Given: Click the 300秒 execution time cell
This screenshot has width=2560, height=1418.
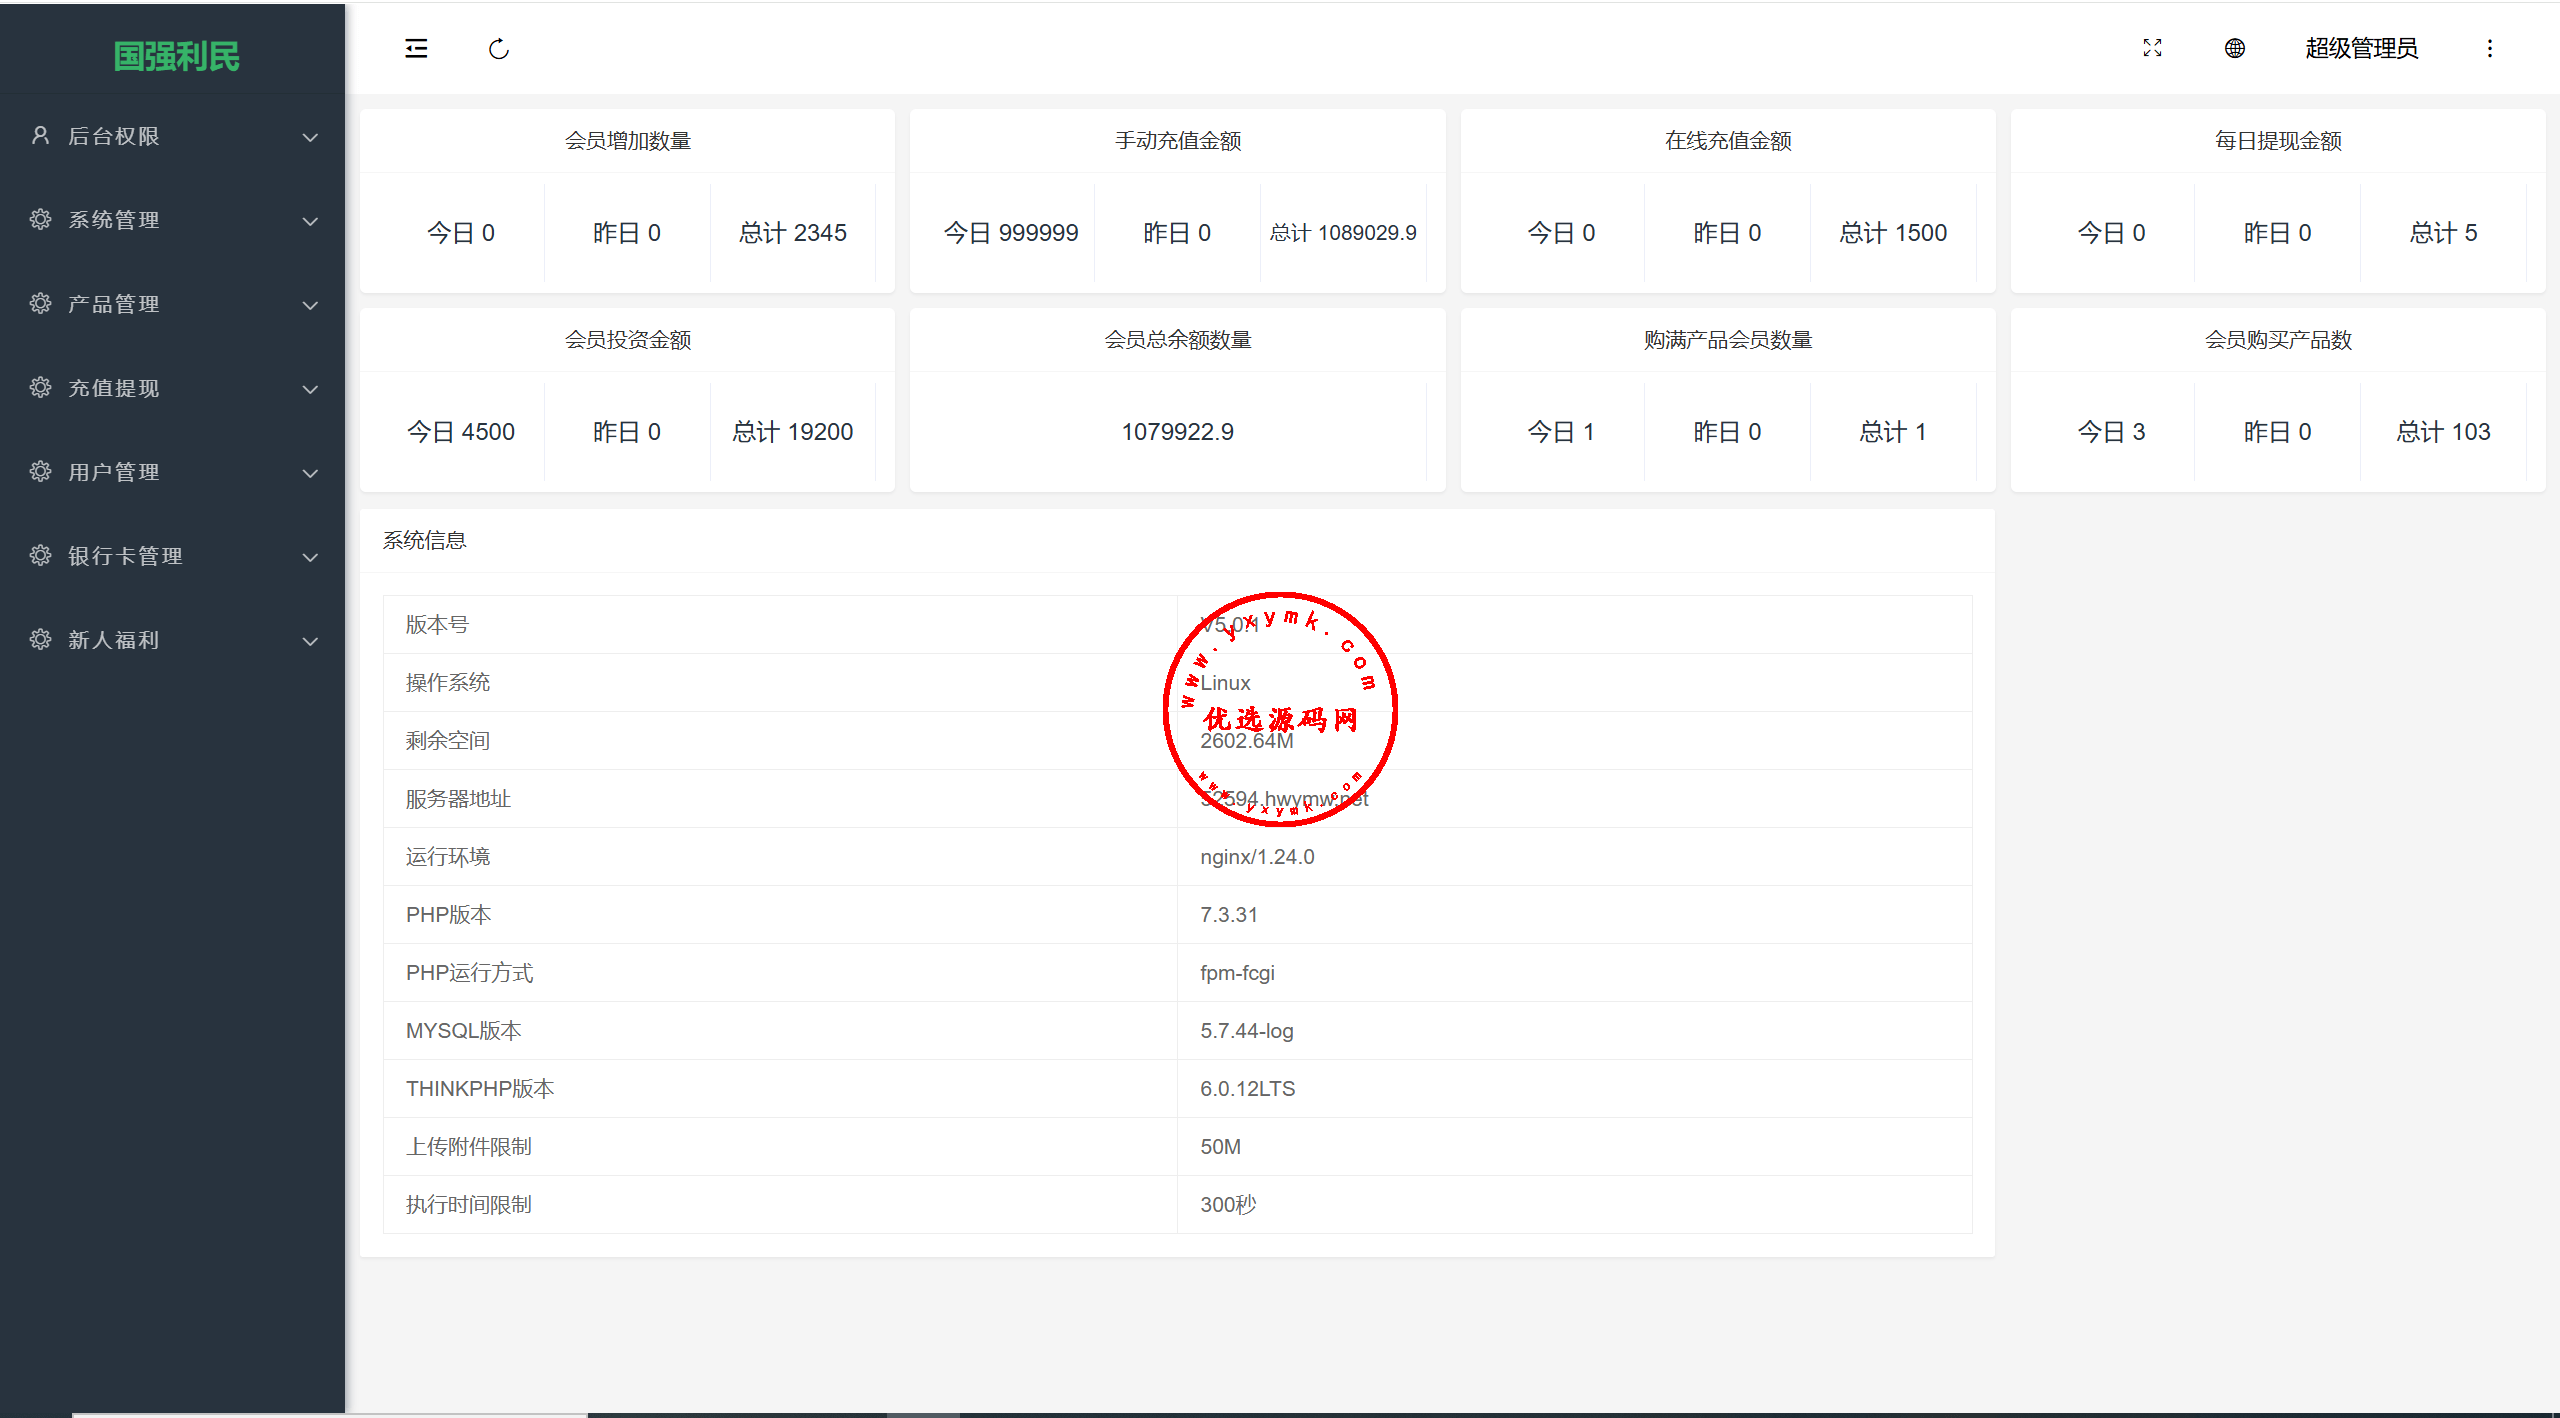Looking at the screenshot, I should [x=1574, y=1205].
